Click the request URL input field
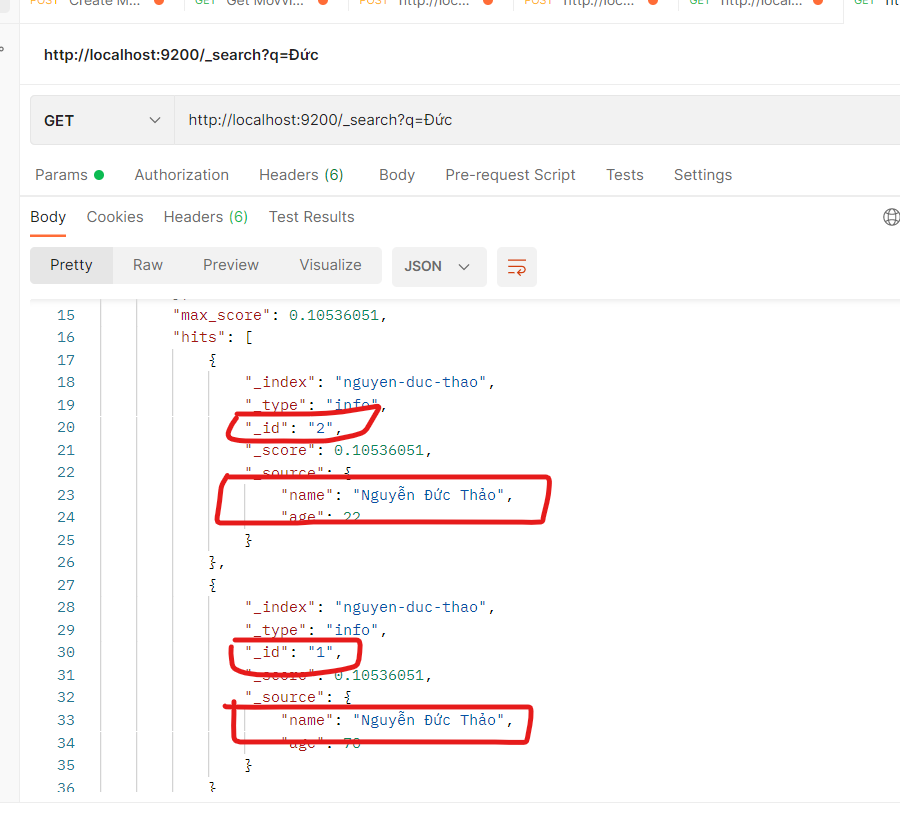 pyautogui.click(x=537, y=121)
